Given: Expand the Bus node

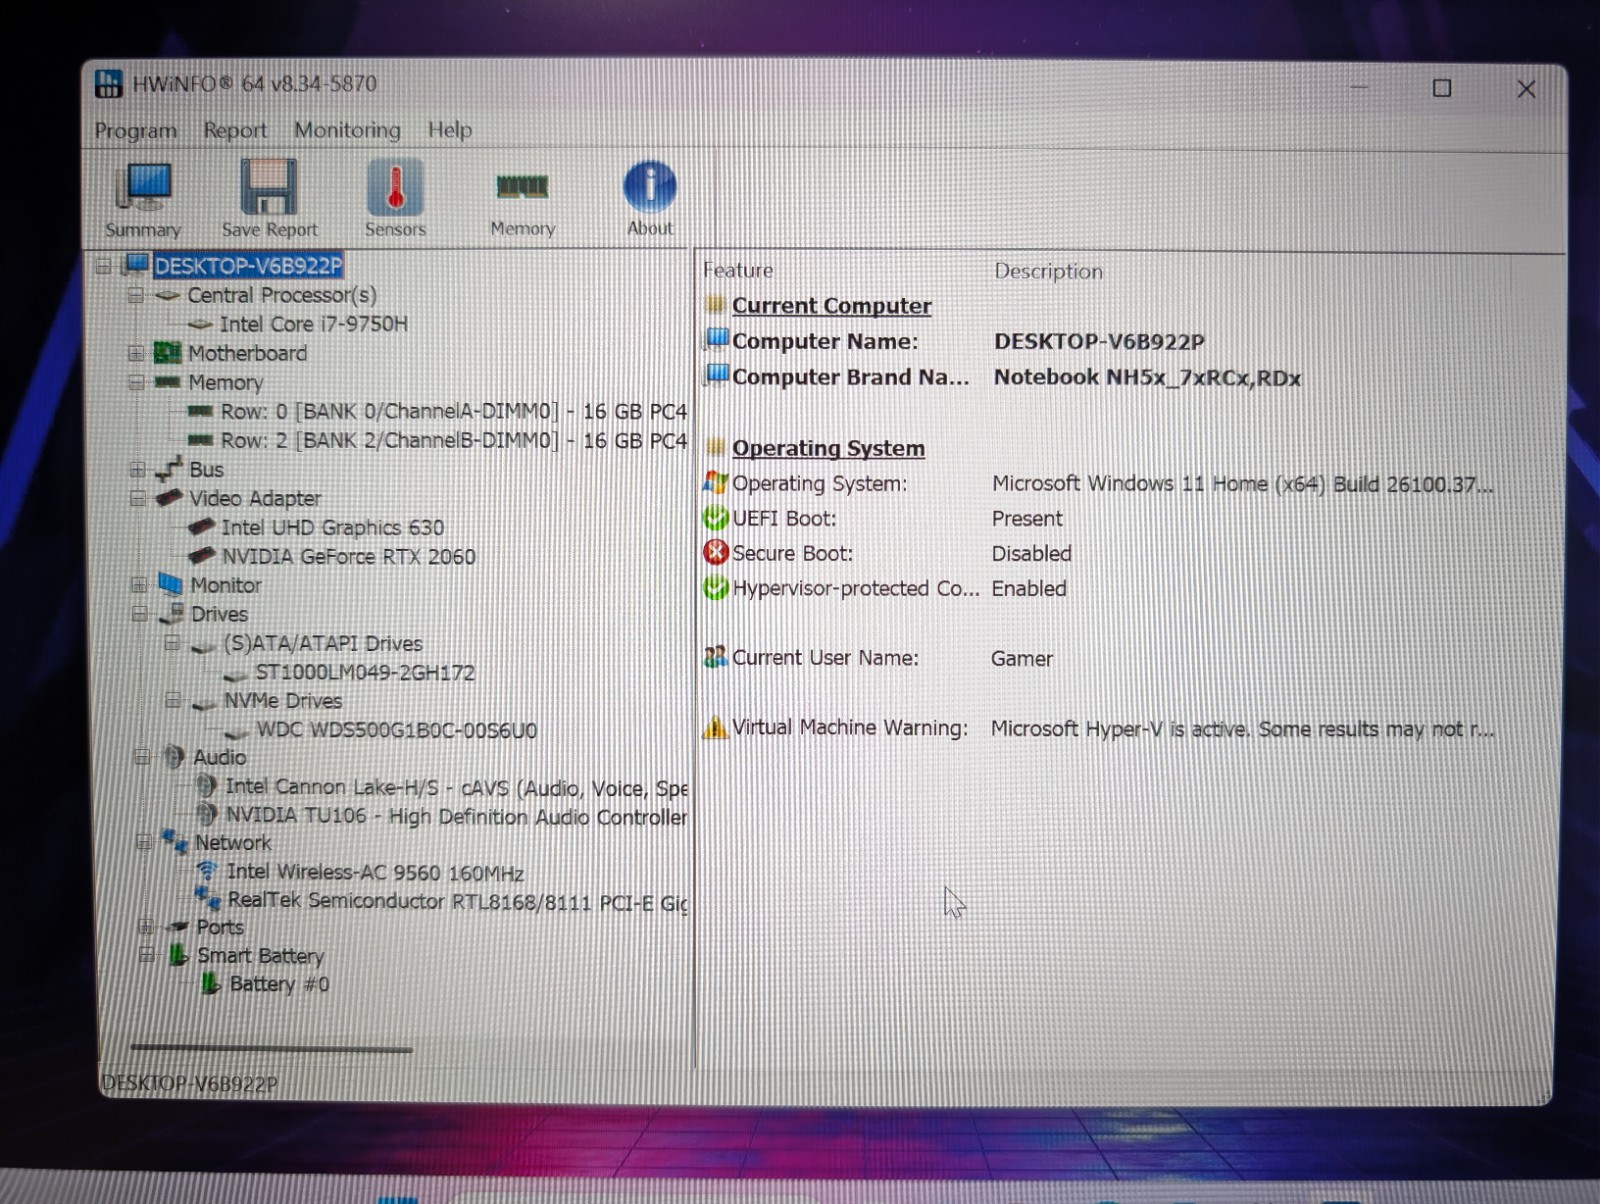Looking at the screenshot, I should coord(137,469).
